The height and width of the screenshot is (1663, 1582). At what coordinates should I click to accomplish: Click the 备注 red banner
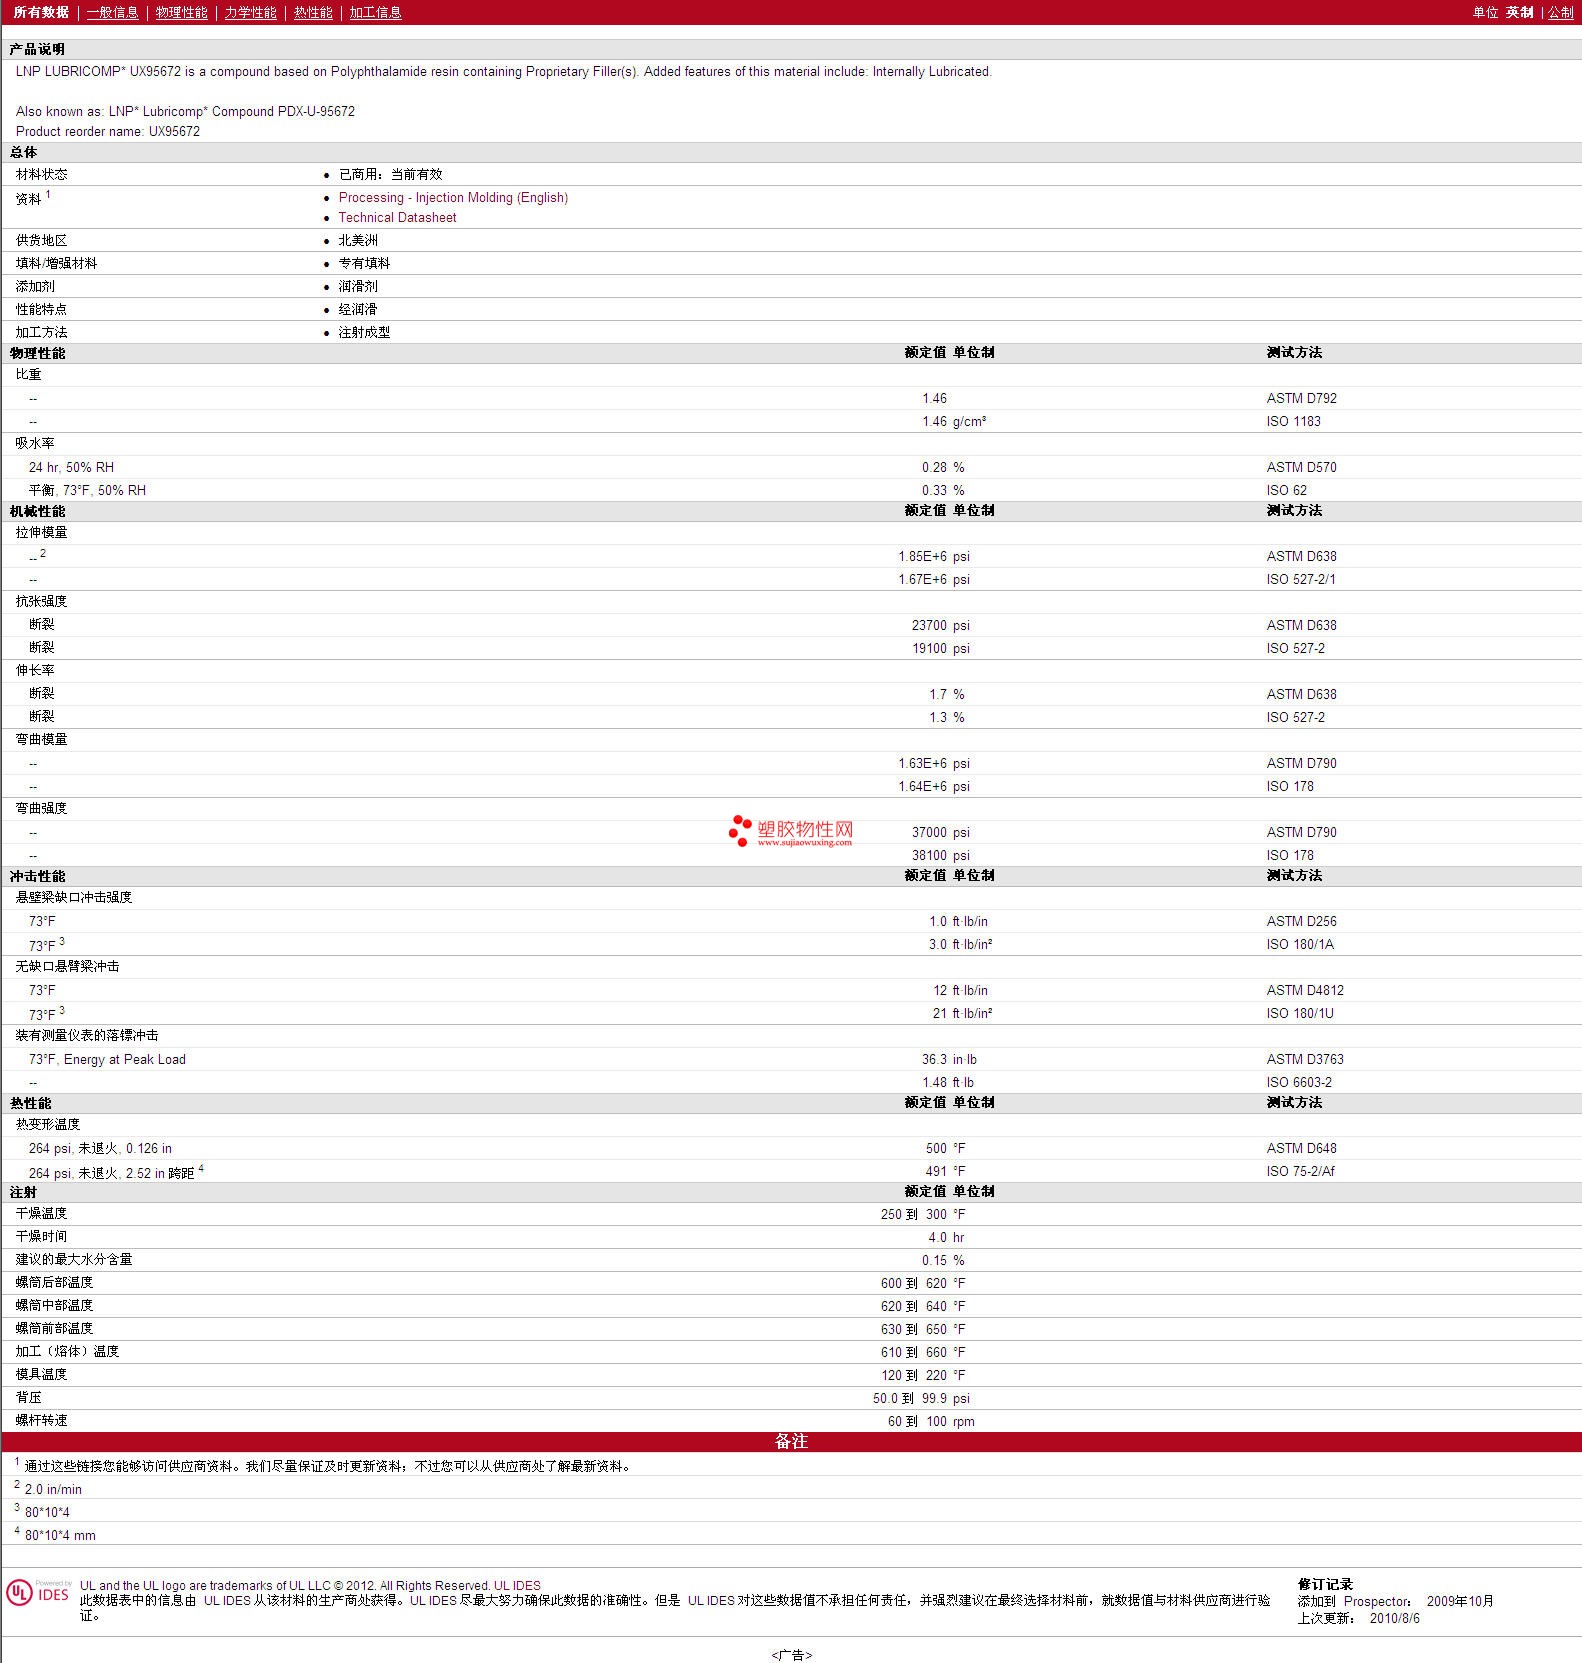791,1441
